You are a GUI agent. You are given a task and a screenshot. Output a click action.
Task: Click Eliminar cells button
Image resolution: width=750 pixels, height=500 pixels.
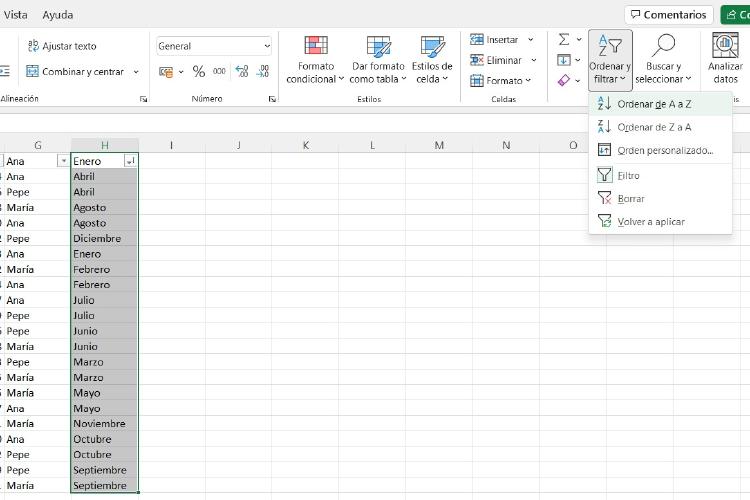point(496,60)
